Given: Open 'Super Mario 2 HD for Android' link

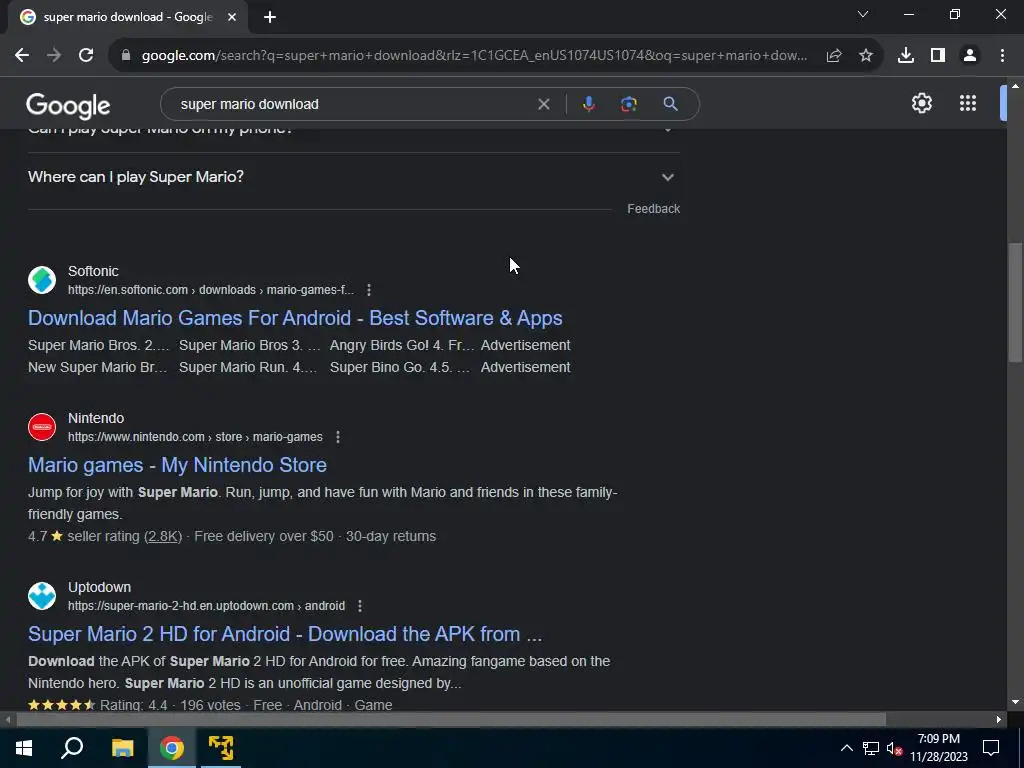Looking at the screenshot, I should coord(285,634).
